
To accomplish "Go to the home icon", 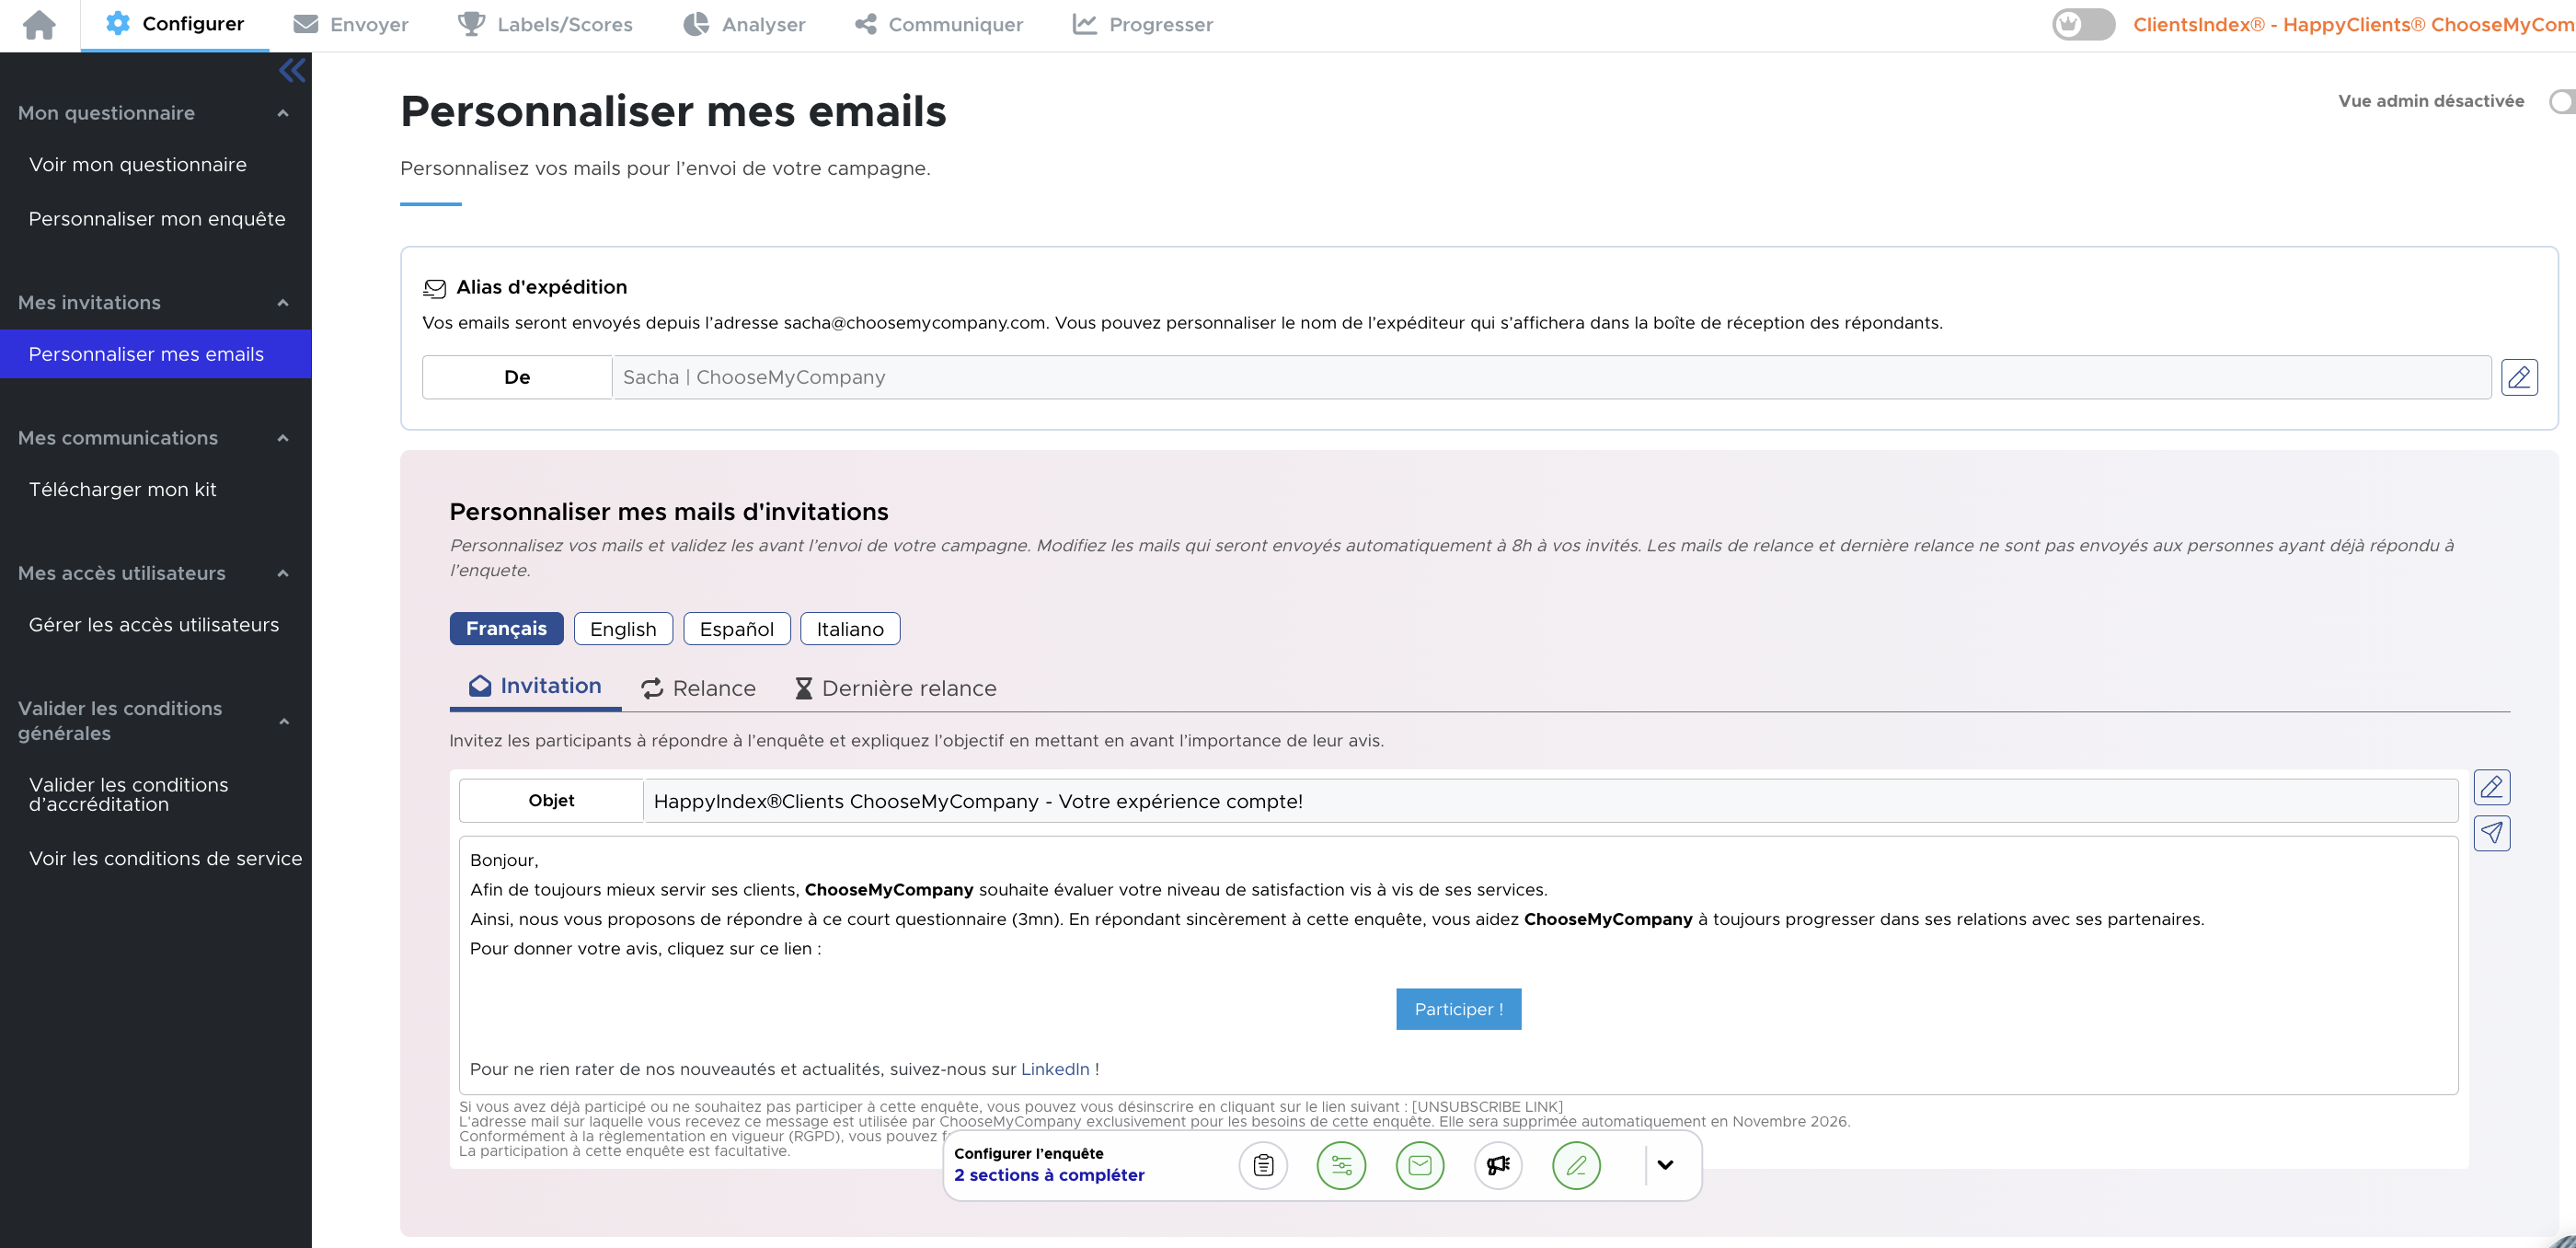I will point(39,25).
